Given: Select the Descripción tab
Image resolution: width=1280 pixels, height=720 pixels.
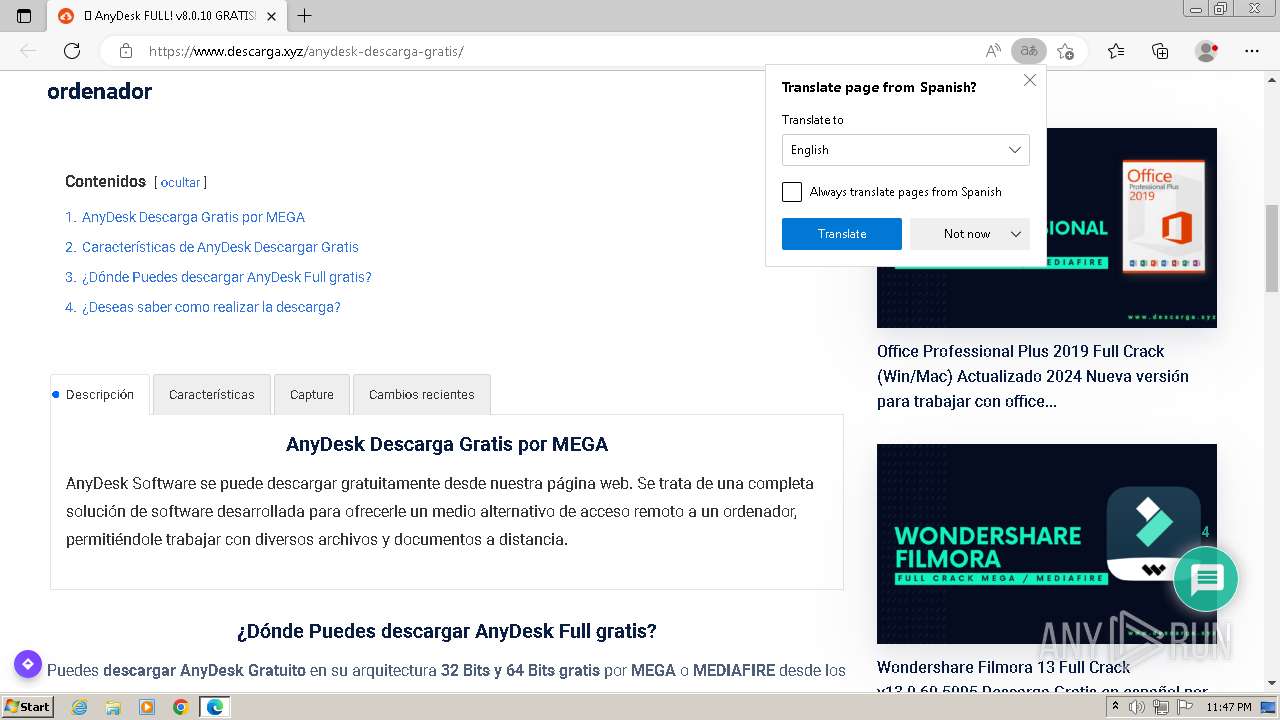Looking at the screenshot, I should 100,395.
